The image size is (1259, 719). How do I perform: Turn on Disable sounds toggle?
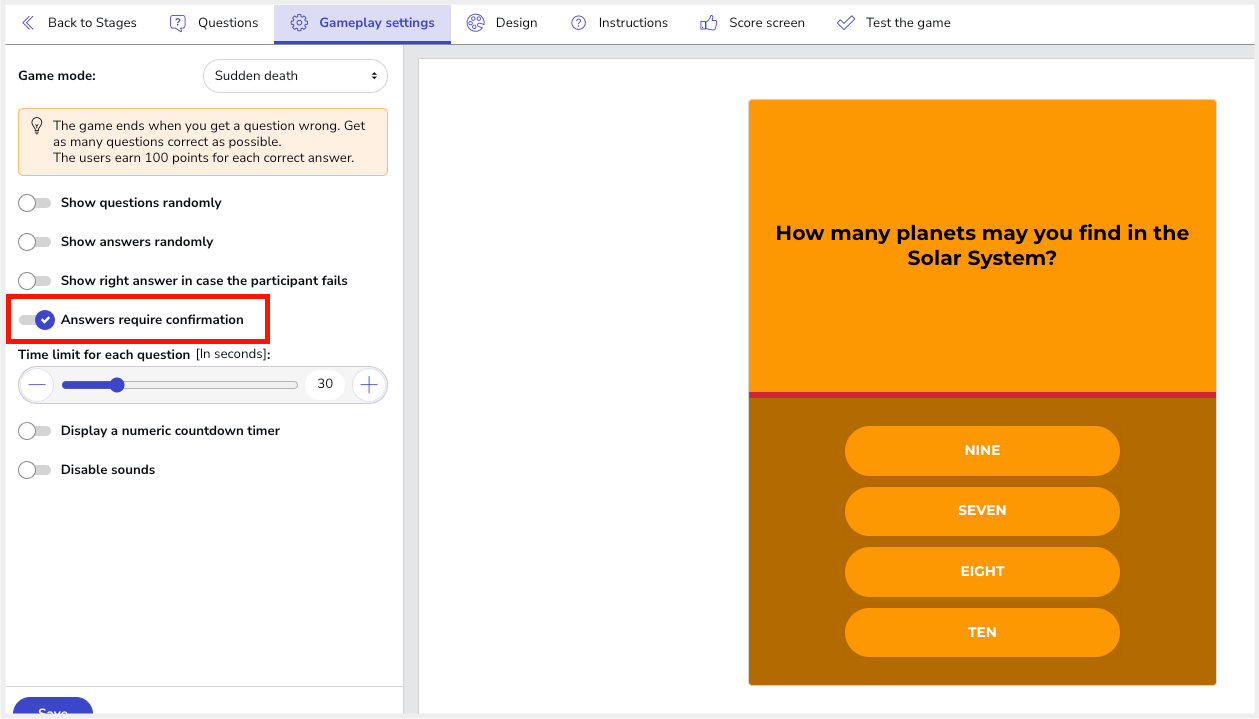tap(35, 470)
